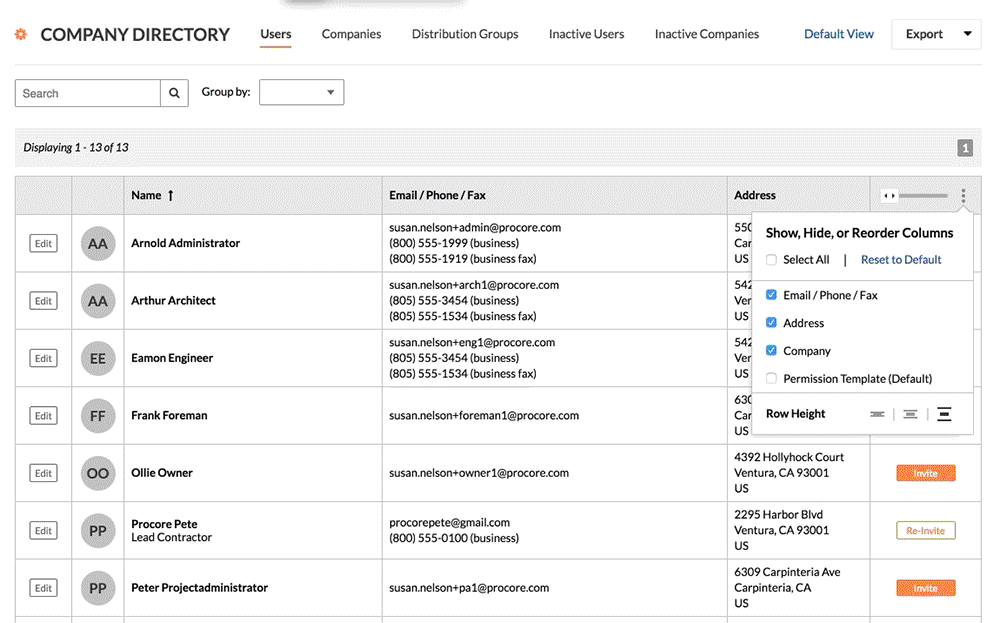Click email susan.nelson+pa1@procore.com
The image size is (1000, 623).
(x=469, y=587)
